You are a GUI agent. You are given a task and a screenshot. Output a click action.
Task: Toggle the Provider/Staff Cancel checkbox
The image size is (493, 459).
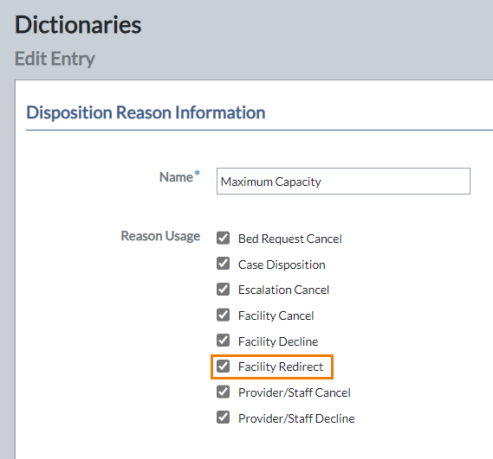223,392
